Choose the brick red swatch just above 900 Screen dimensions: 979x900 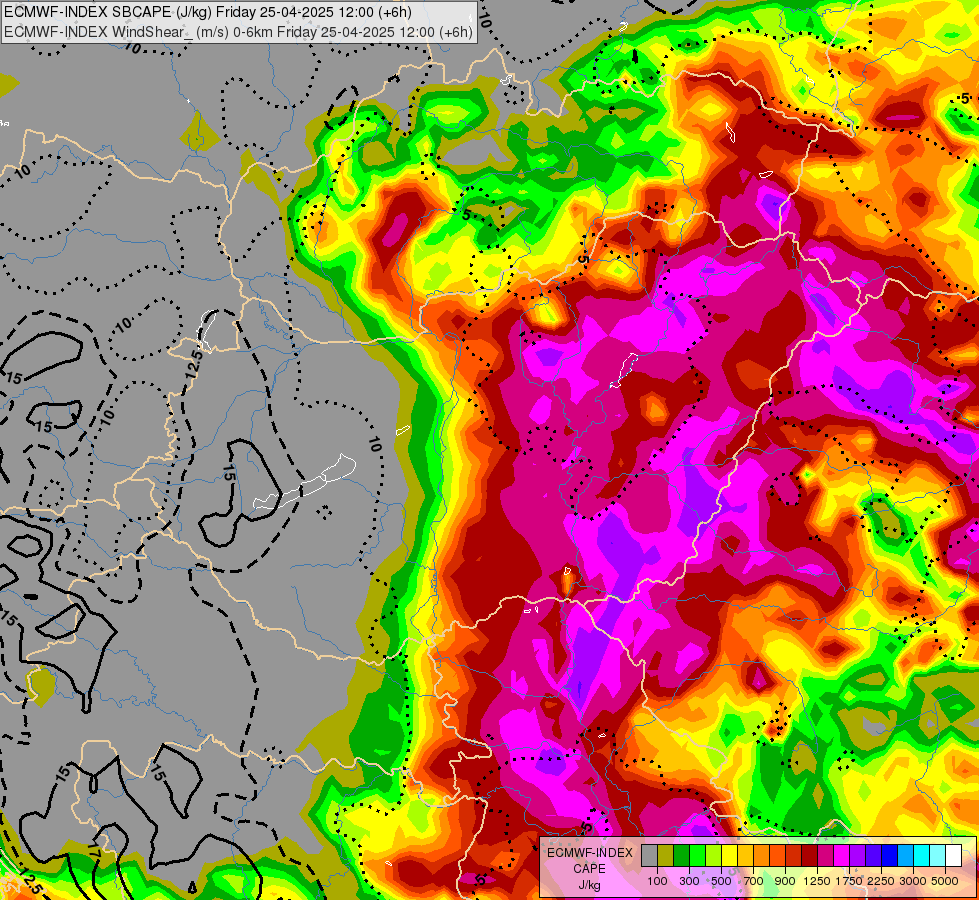click(x=794, y=855)
